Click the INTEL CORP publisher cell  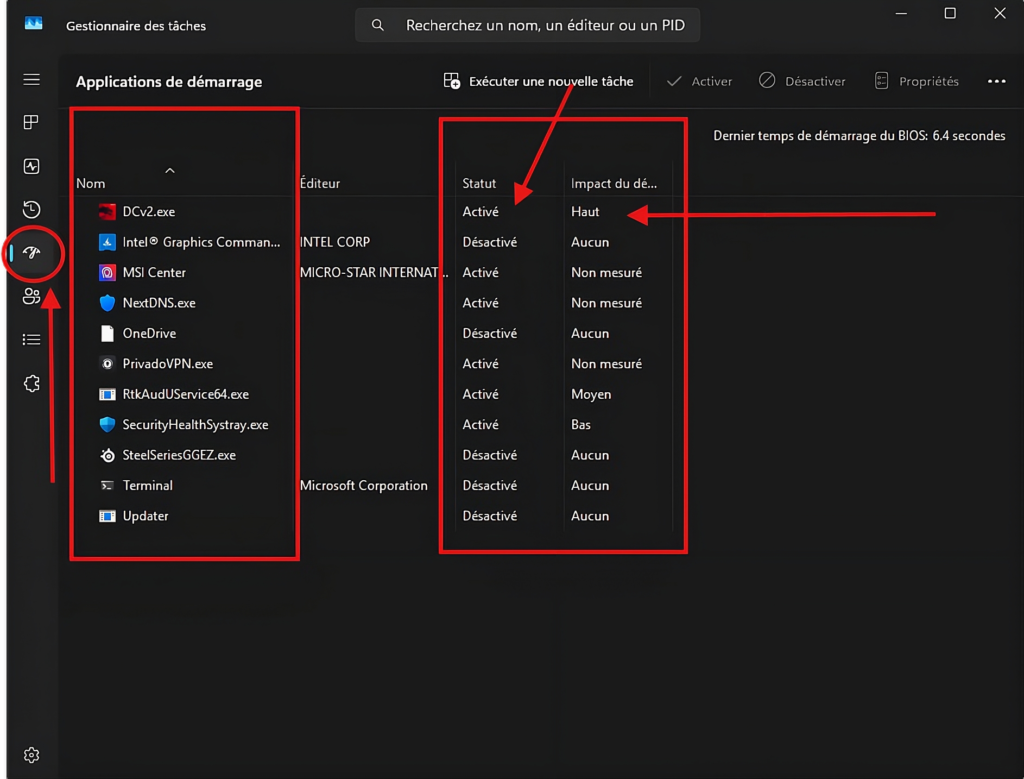(x=335, y=242)
